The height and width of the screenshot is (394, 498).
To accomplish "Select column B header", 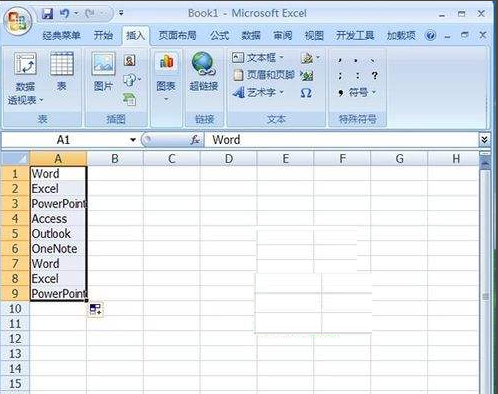I will point(115,159).
